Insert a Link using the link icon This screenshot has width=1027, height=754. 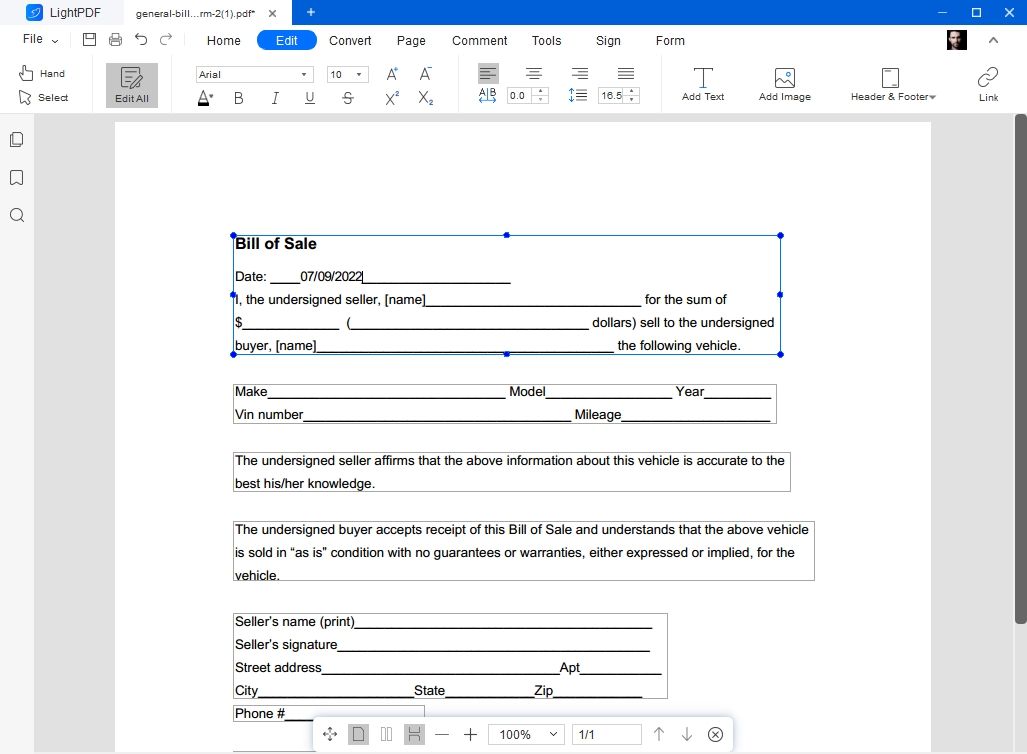tap(988, 84)
